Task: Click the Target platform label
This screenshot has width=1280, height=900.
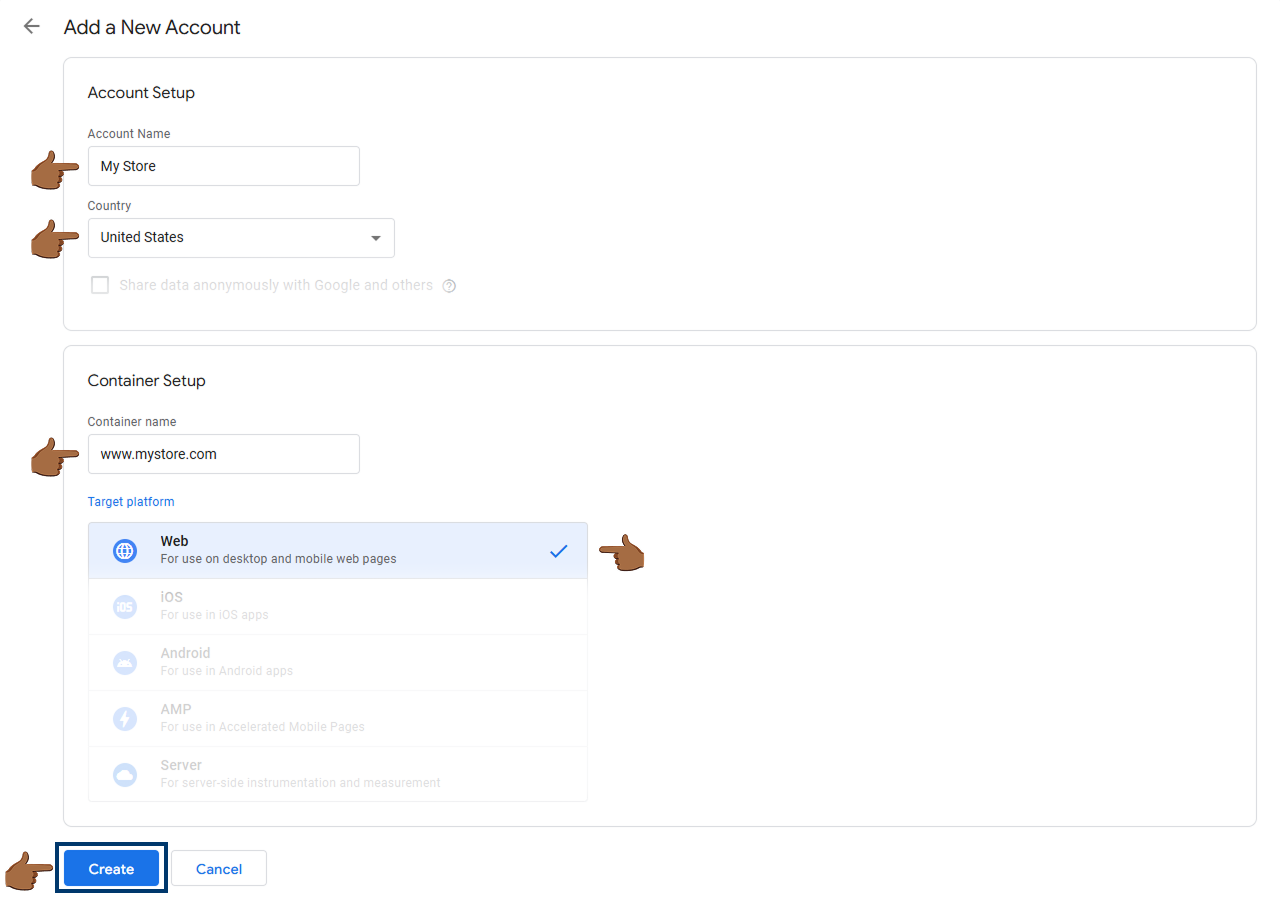Action: click(x=131, y=502)
